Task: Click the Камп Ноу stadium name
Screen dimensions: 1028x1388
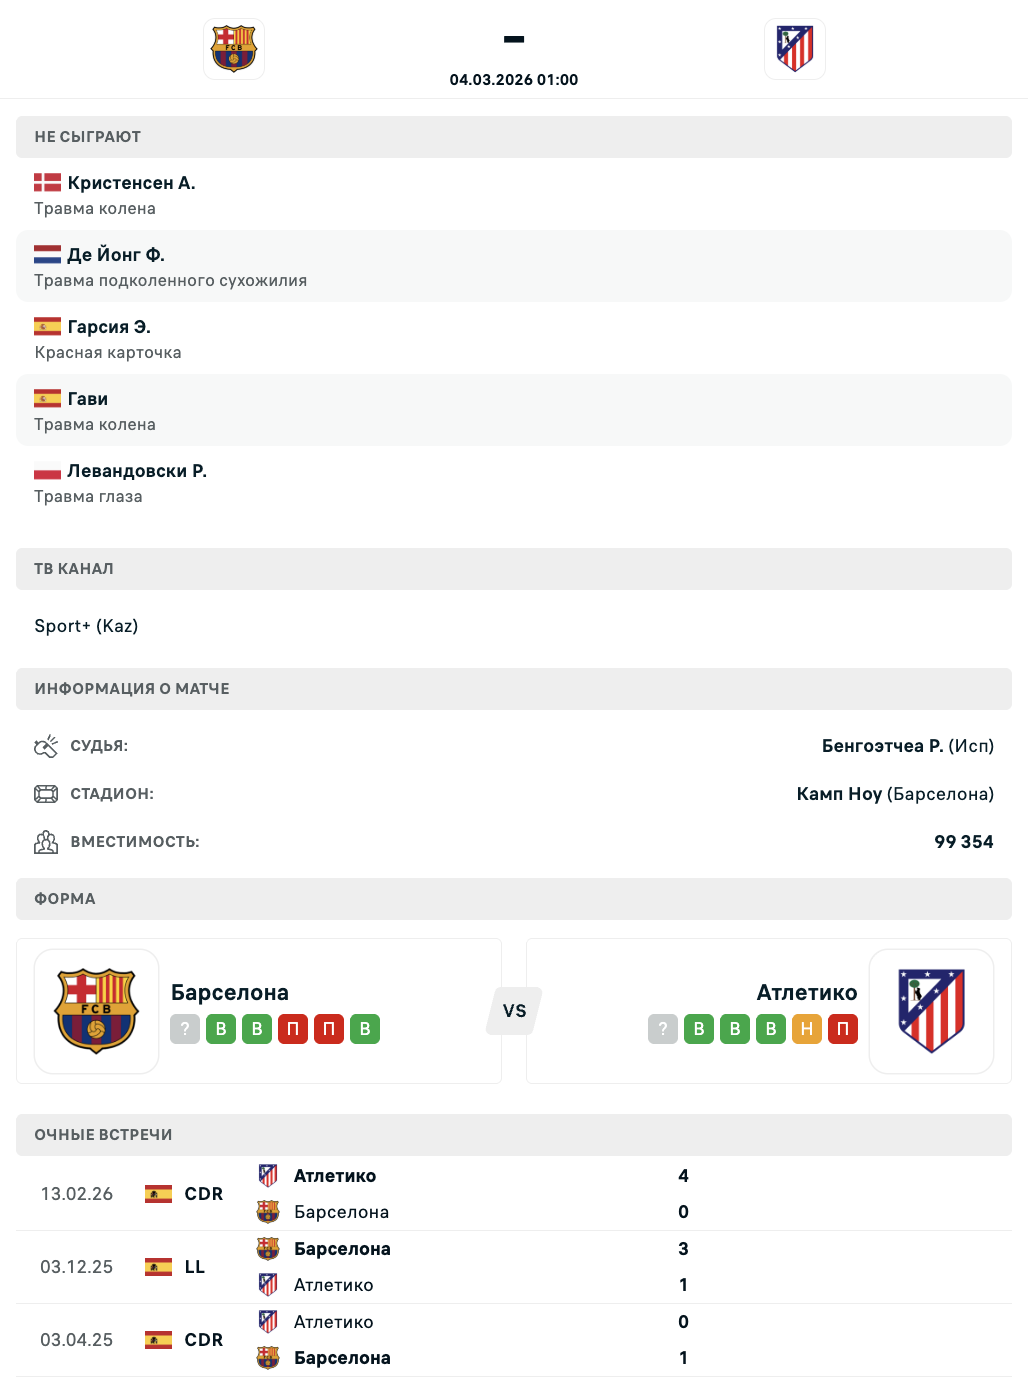Action: [839, 794]
